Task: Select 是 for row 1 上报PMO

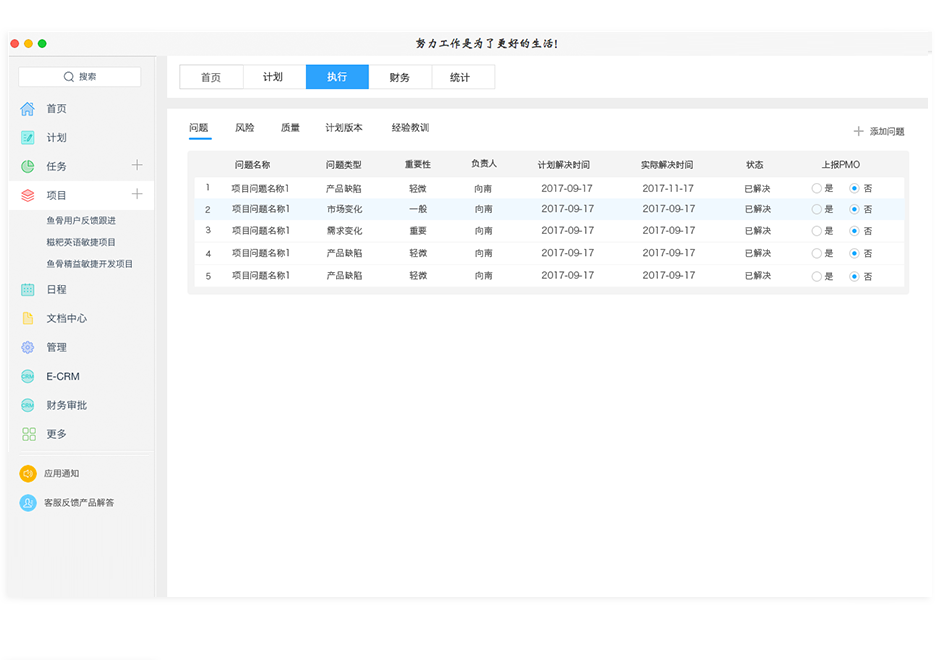Action: click(x=817, y=188)
